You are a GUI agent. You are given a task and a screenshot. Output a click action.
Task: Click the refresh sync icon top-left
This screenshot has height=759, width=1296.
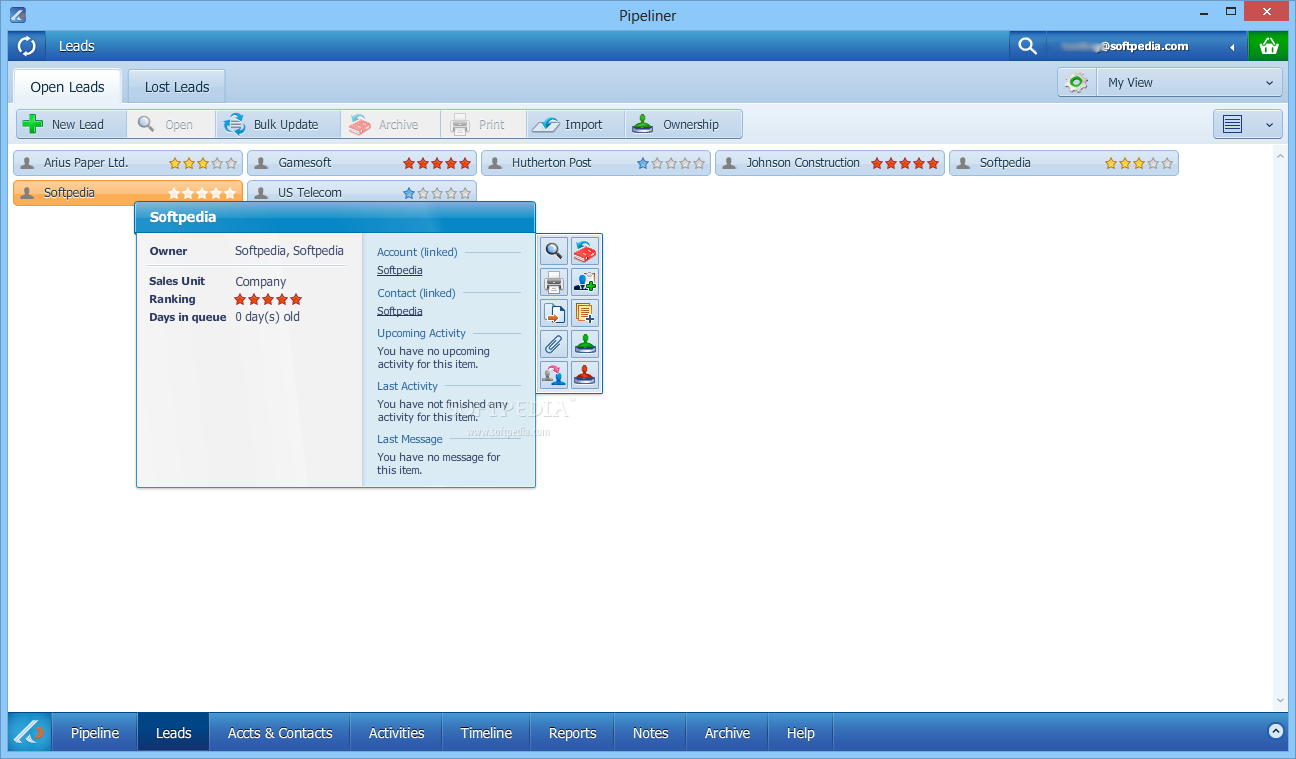(27, 46)
